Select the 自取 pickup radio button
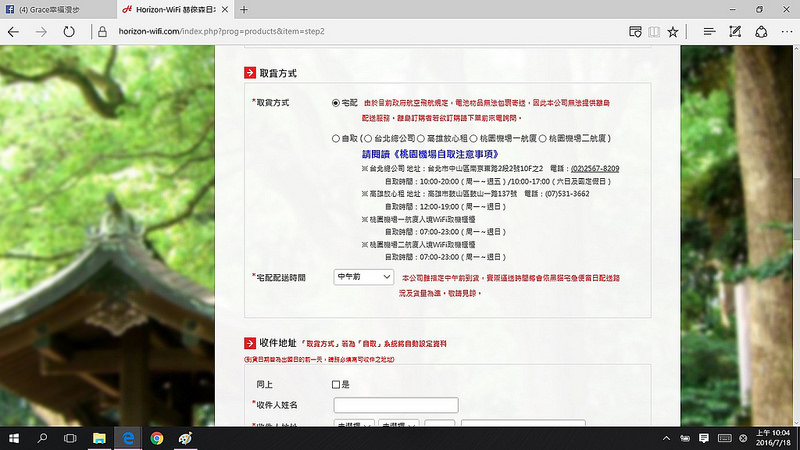Viewport: 800px width, 450px height. [x=336, y=138]
